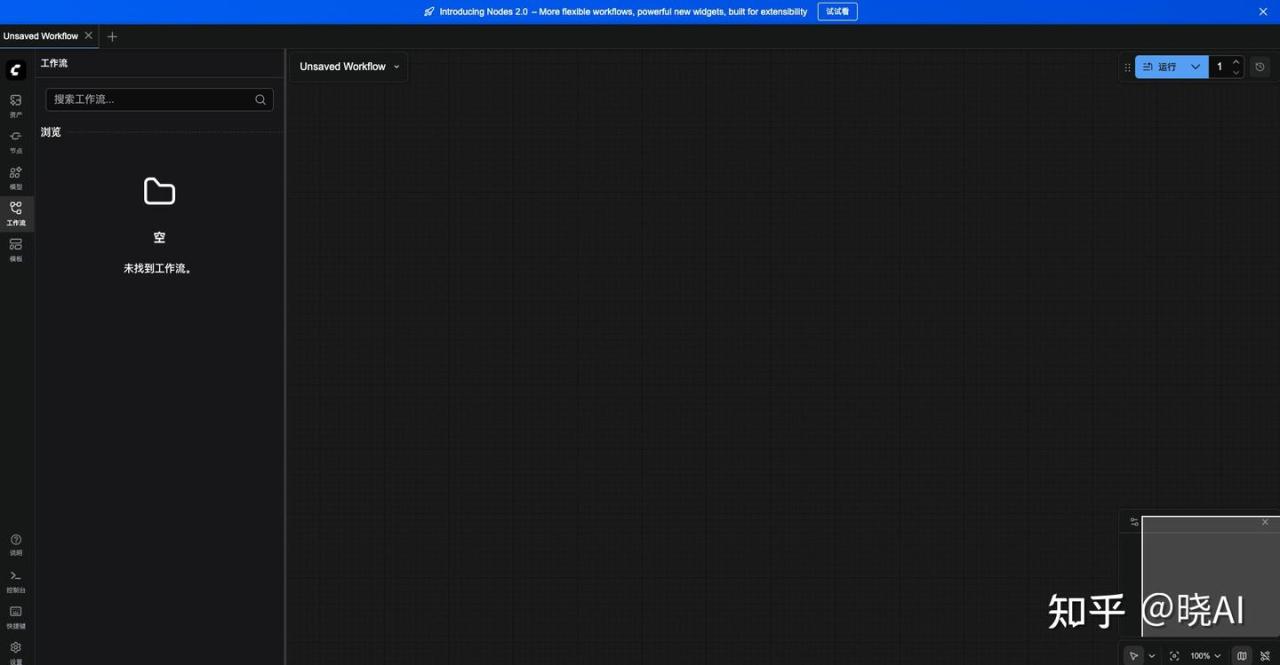Screen dimensions: 1280x665
Task: Open the 100% zoom level dropdown
Action: (x=1205, y=656)
